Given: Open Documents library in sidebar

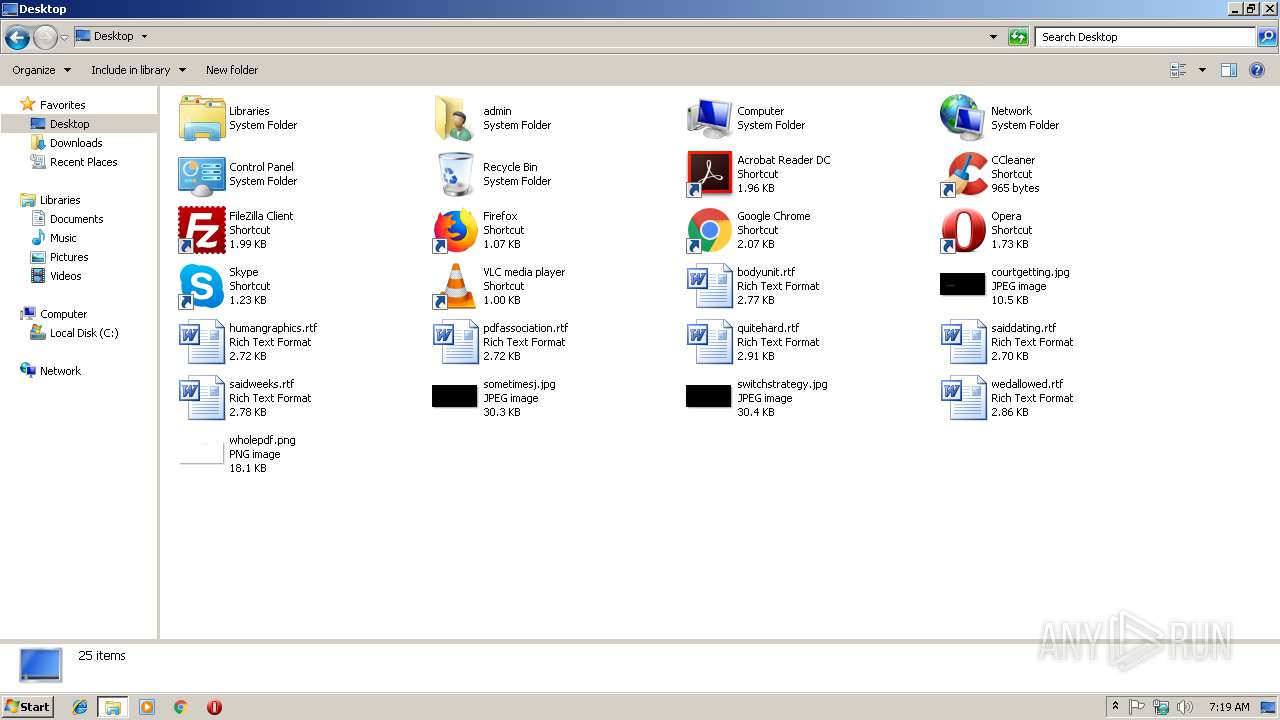Looking at the screenshot, I should [x=76, y=219].
